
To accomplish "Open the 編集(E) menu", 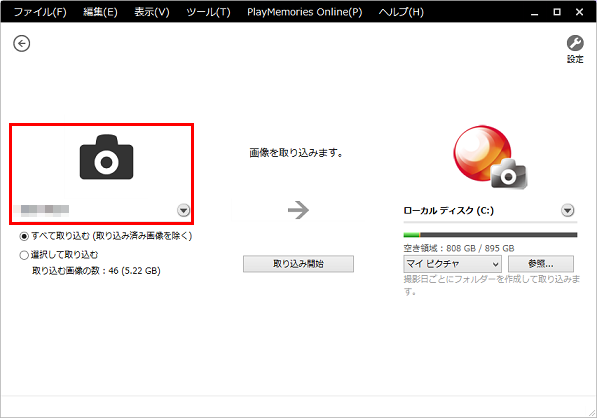I will (x=100, y=12).
